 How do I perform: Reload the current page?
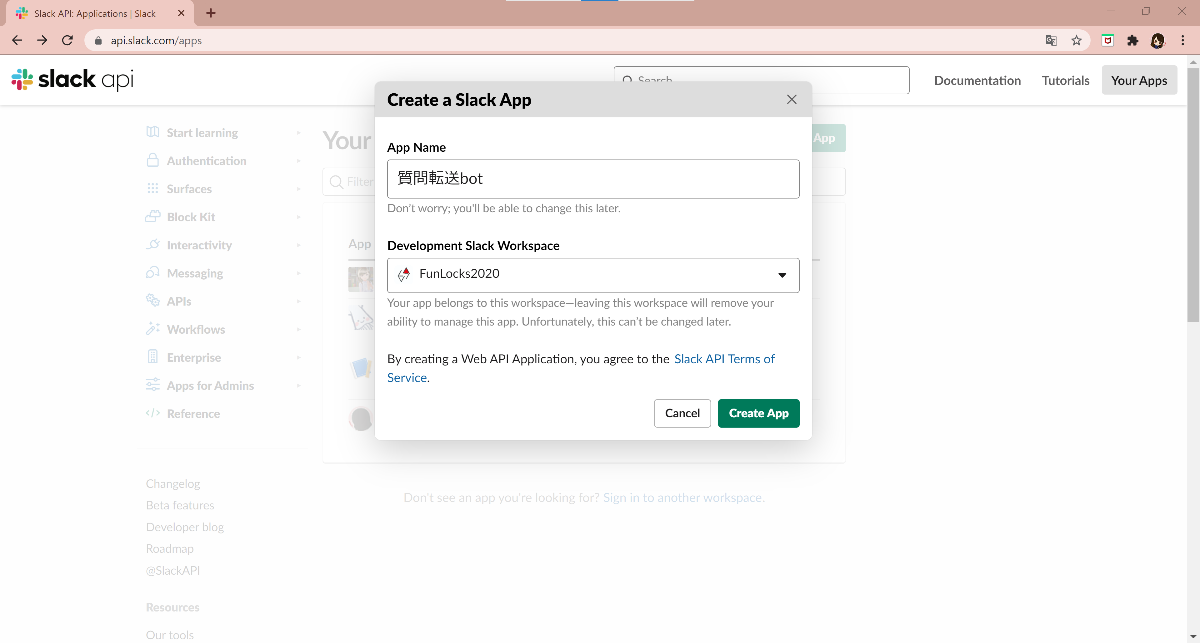point(67,40)
